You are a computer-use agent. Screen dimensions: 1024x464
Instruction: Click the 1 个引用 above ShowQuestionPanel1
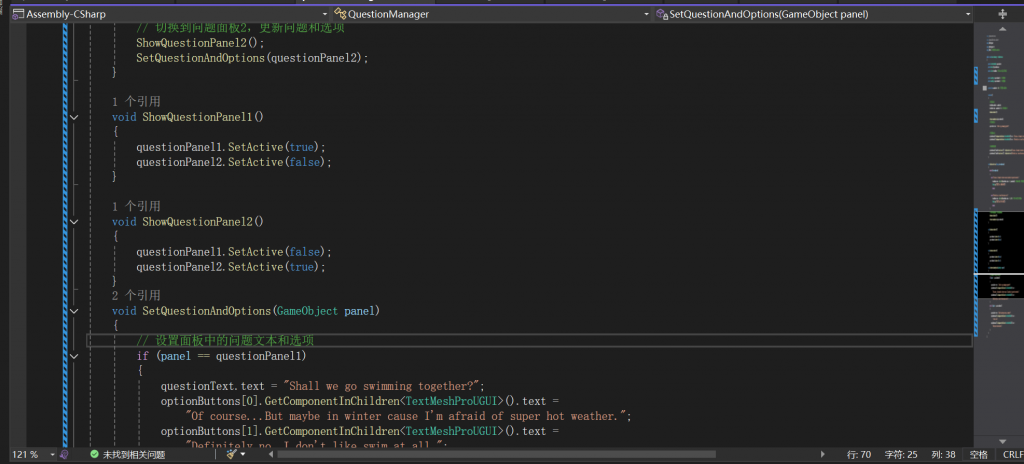136,102
